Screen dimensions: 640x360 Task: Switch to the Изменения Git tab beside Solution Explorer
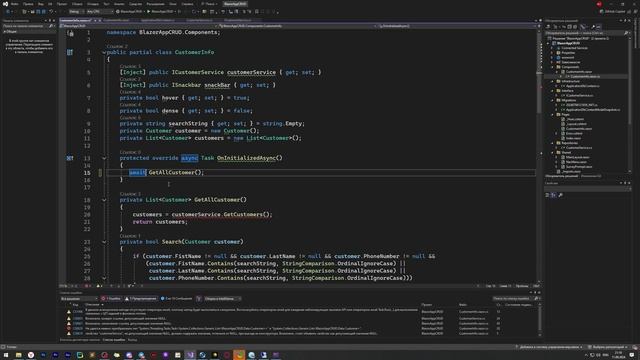point(591,176)
